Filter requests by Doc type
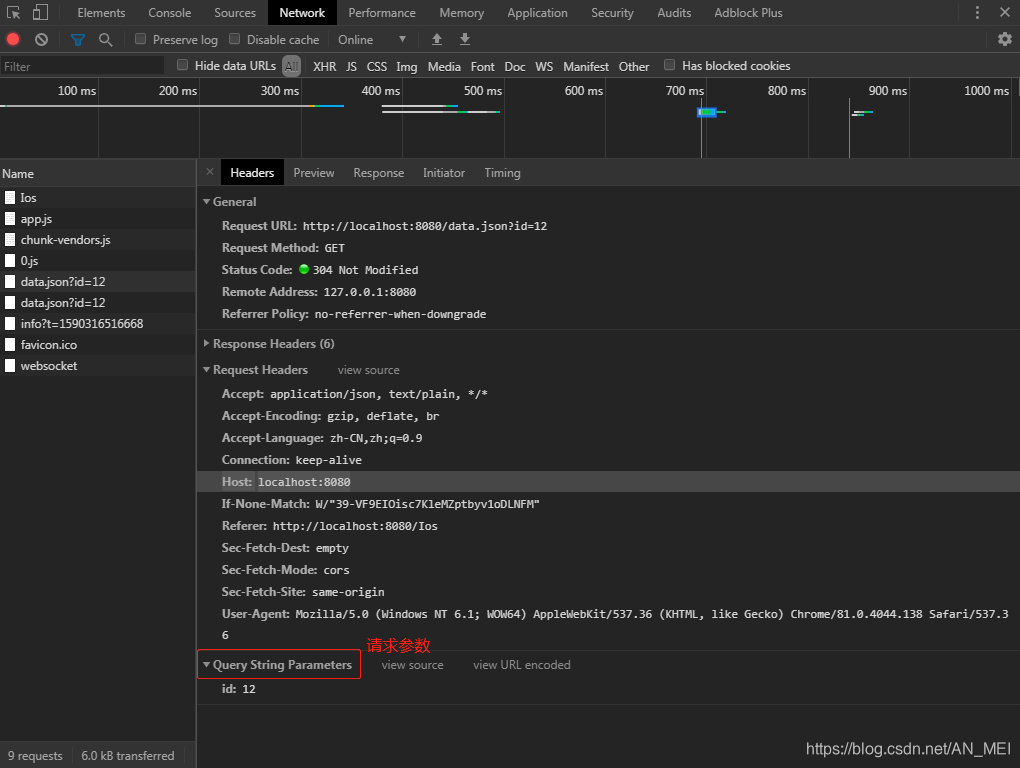1020x768 pixels. click(515, 66)
